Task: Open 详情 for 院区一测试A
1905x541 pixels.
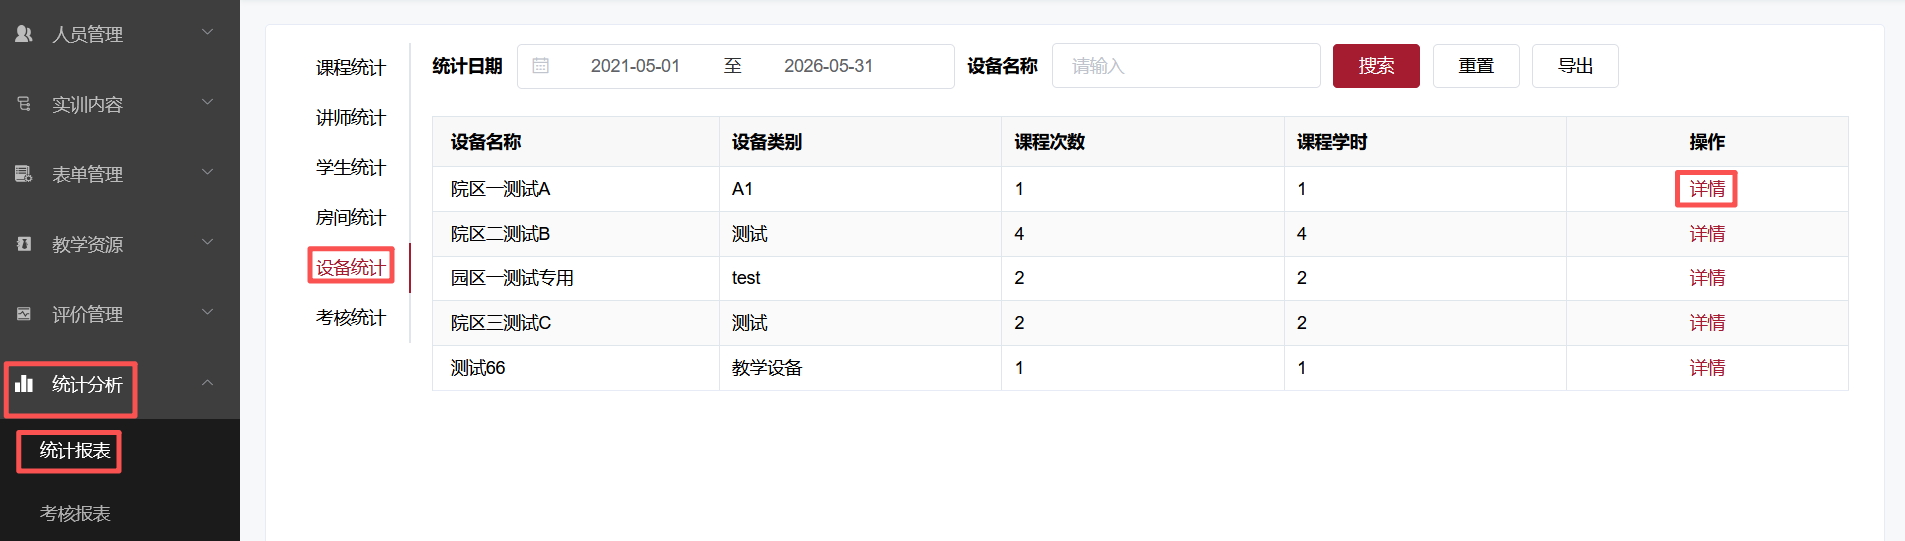Action: pos(1707,189)
